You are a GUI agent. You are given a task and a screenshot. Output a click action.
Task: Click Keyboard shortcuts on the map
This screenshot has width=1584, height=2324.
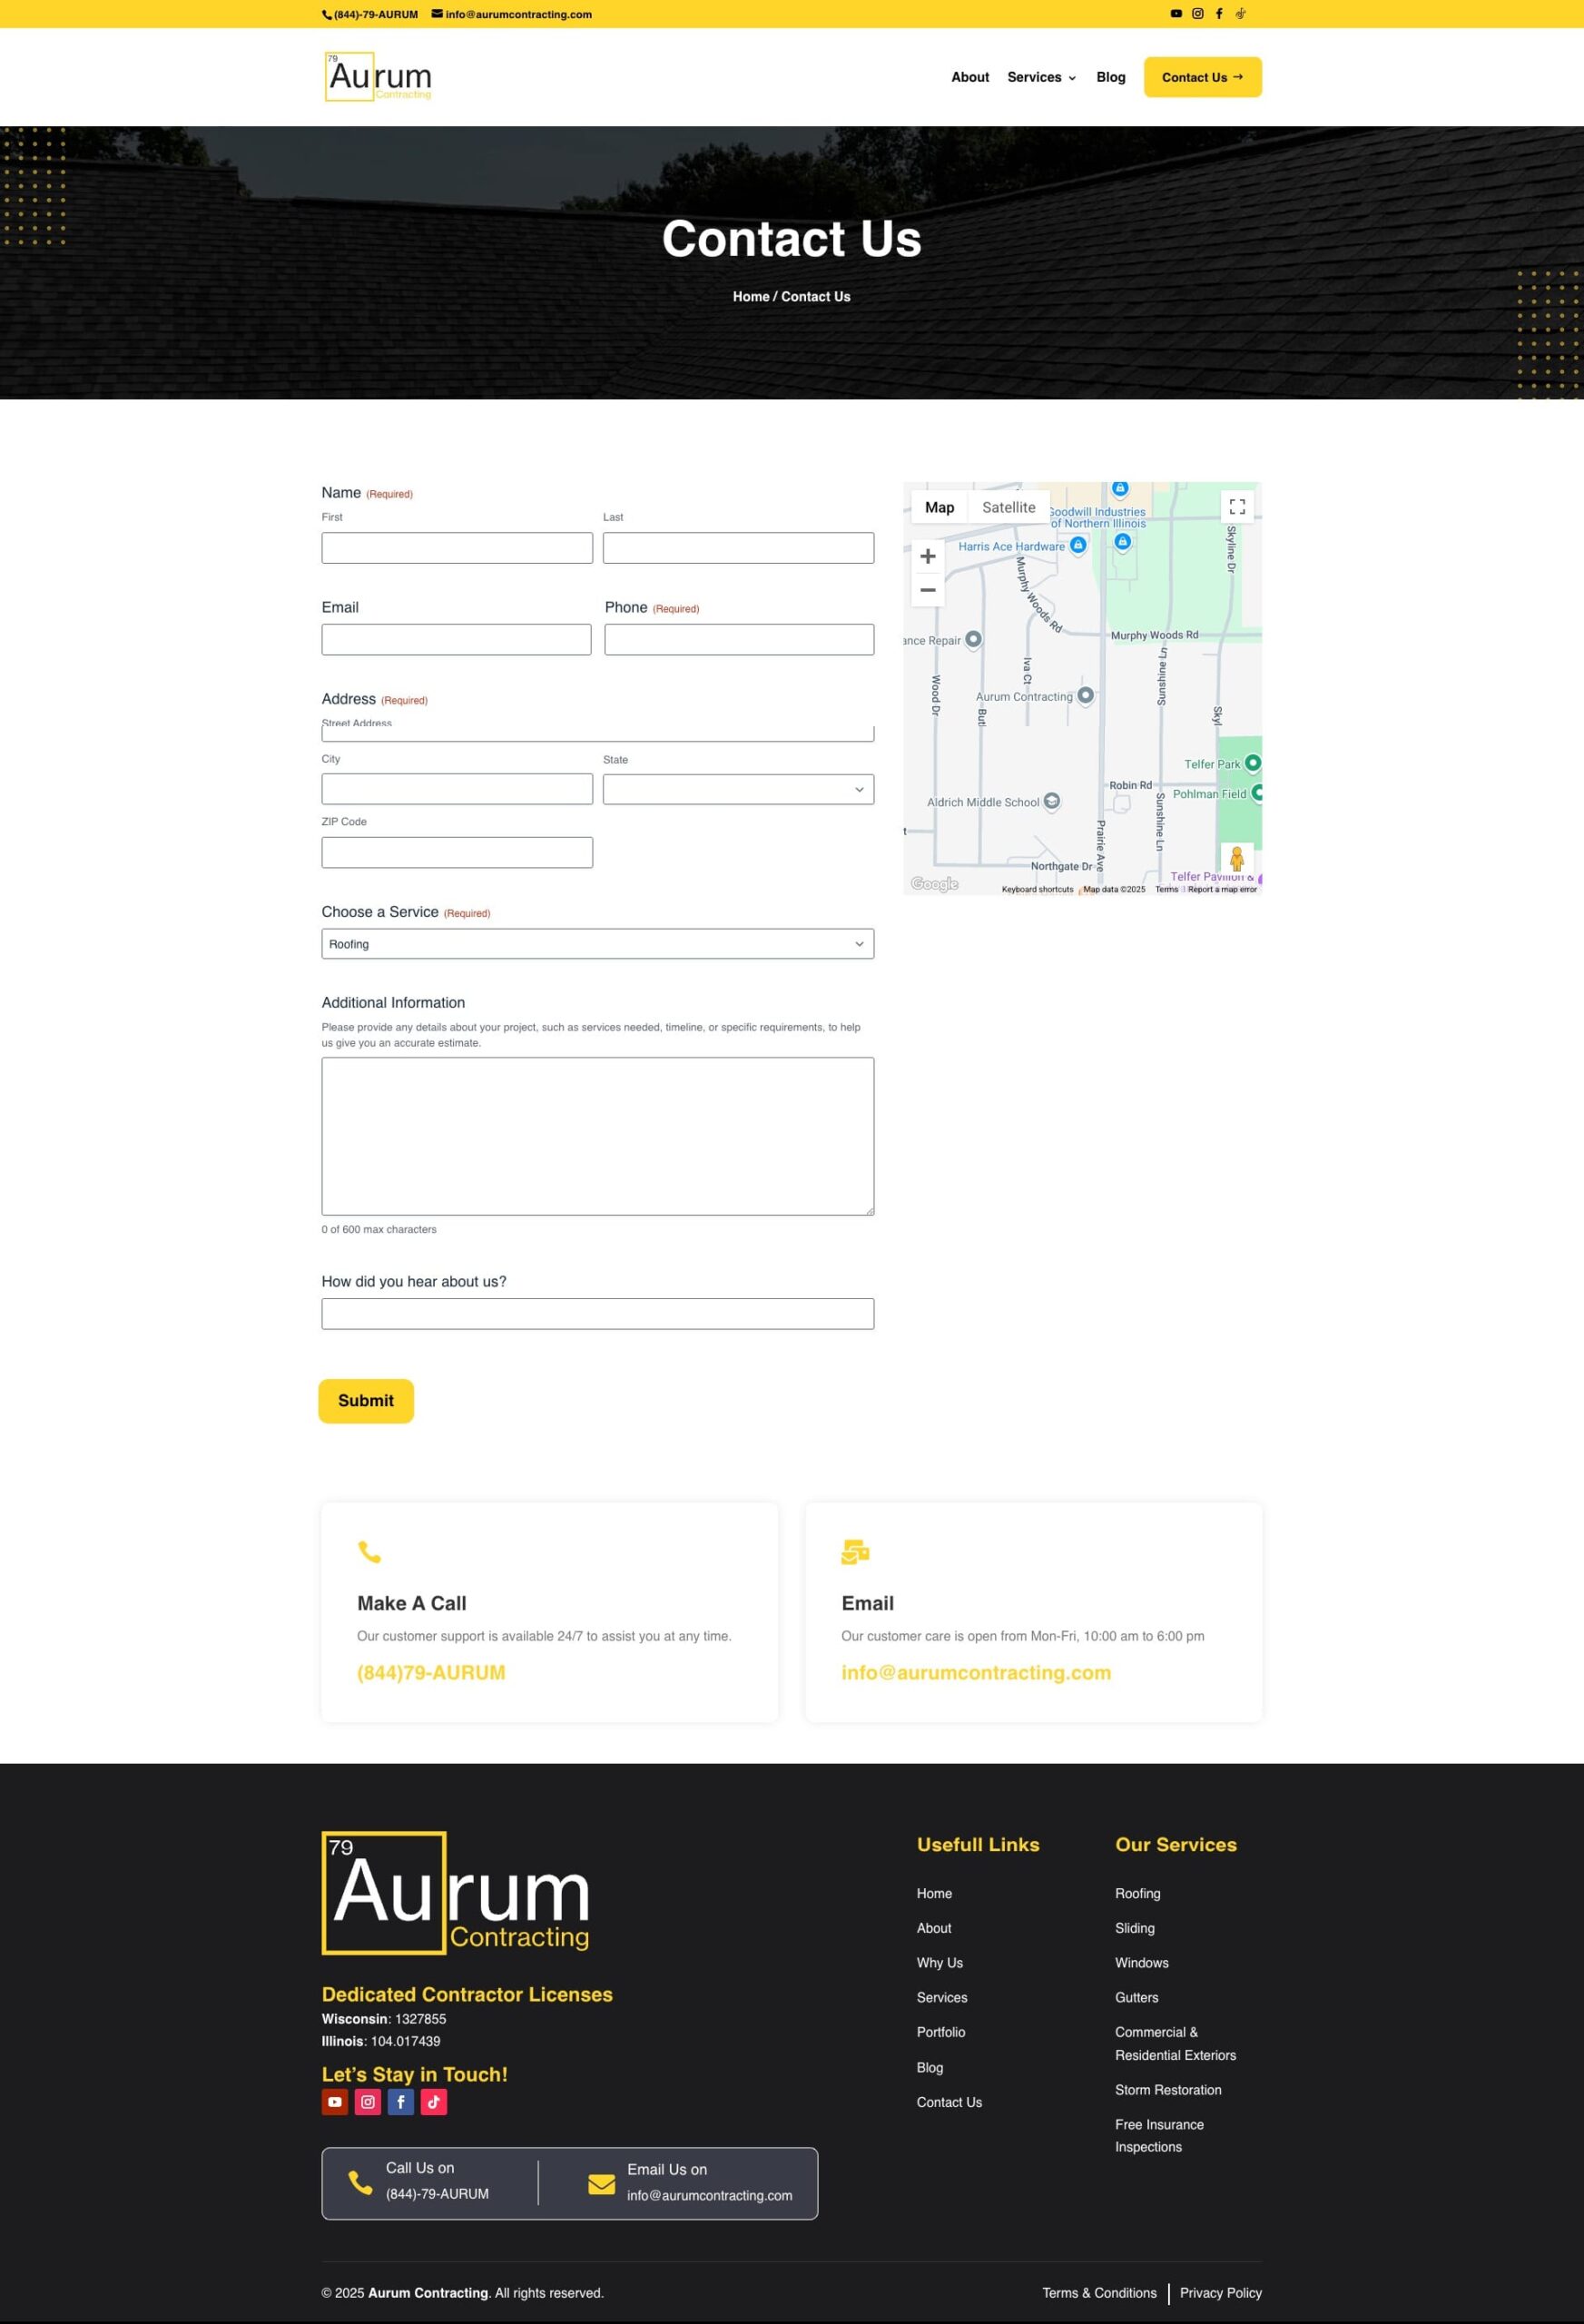pos(1037,889)
